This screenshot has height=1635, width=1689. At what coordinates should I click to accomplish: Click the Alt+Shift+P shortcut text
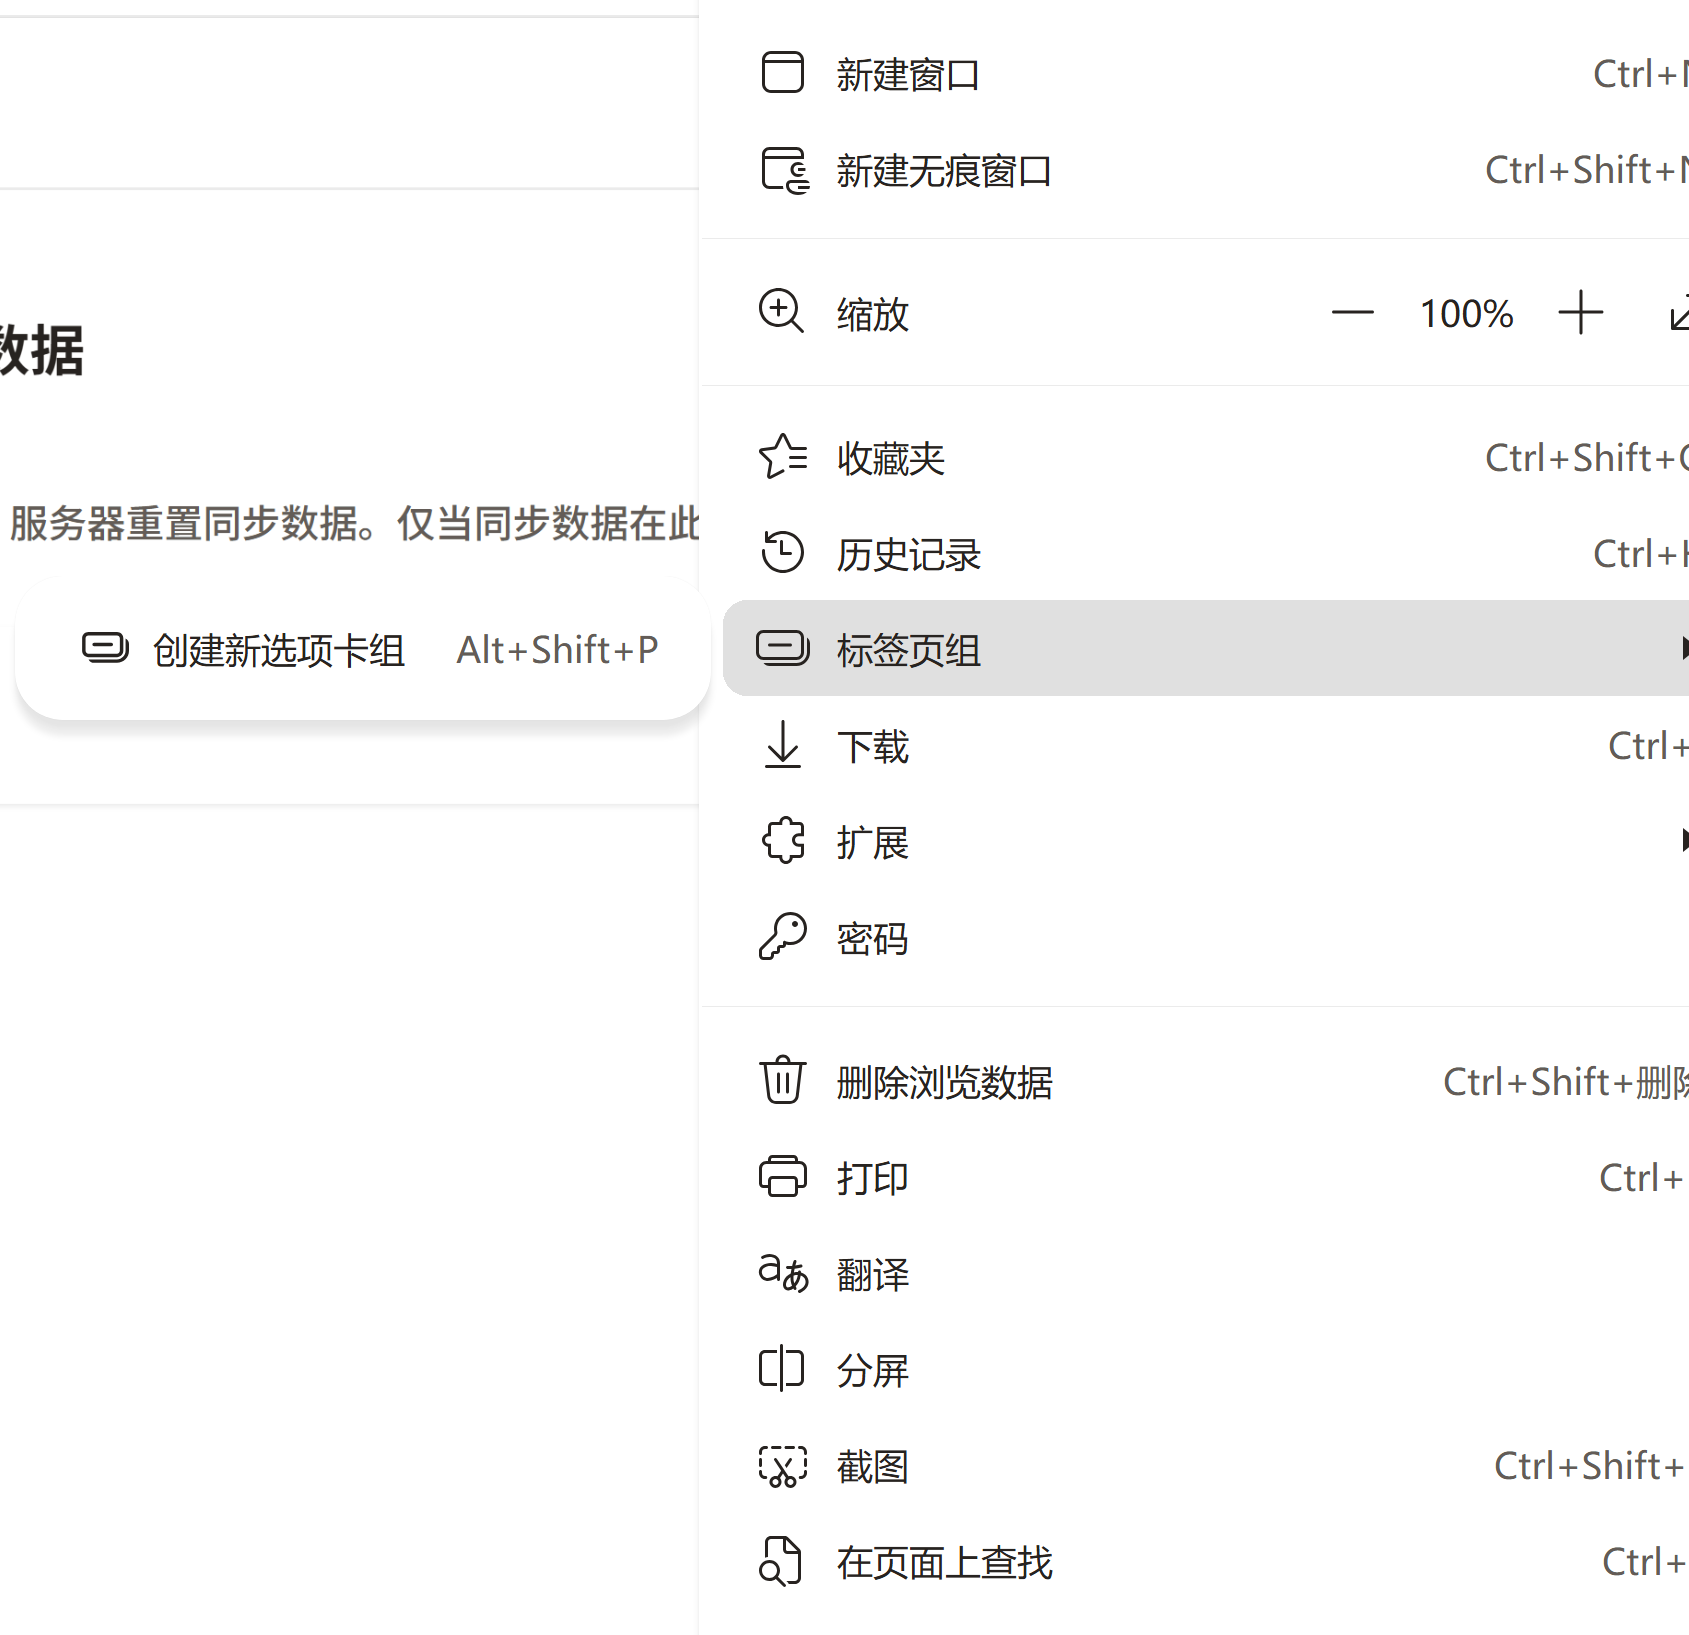tap(557, 650)
